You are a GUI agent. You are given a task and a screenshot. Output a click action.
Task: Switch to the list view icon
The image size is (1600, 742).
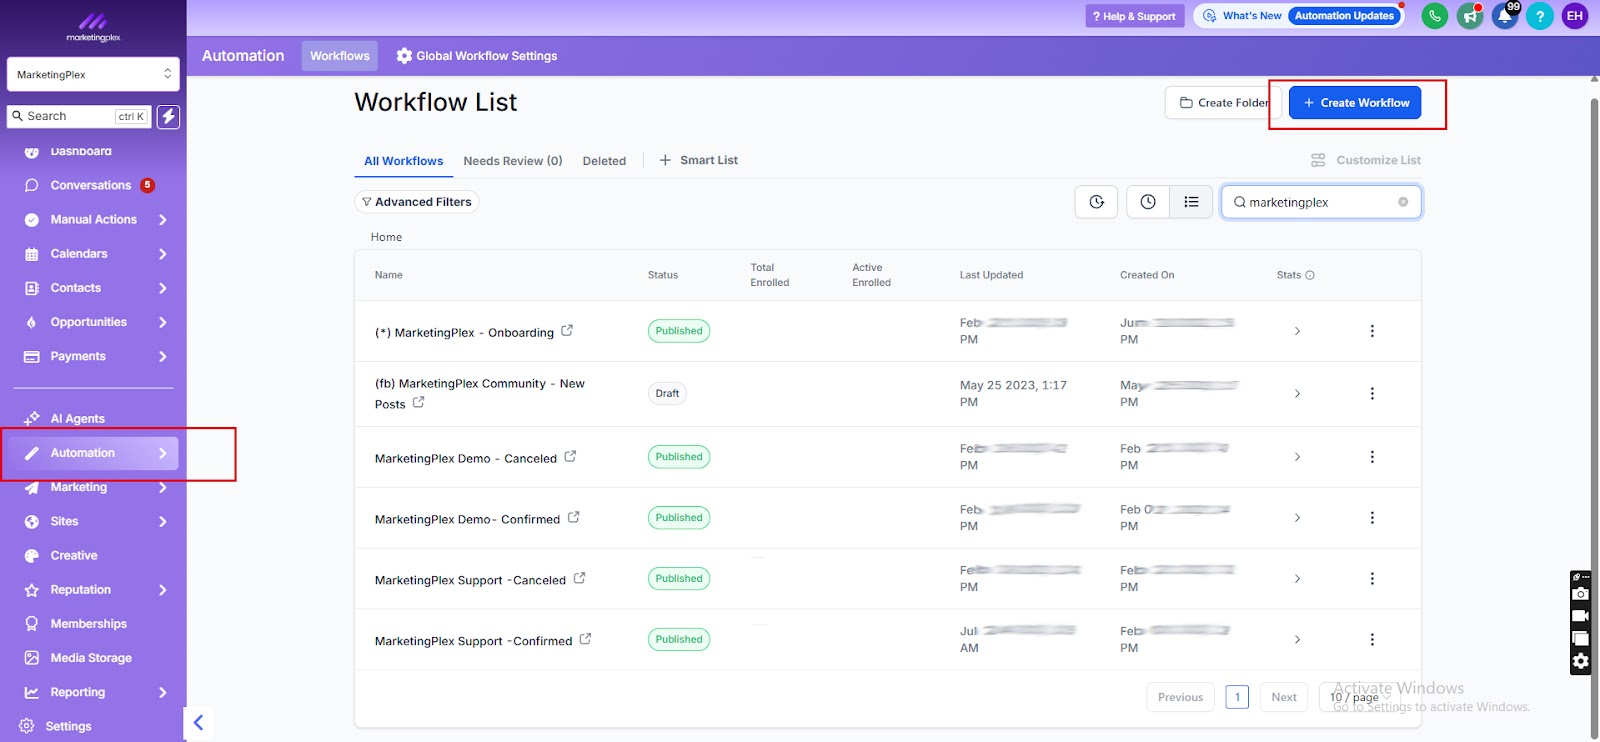[1191, 202]
